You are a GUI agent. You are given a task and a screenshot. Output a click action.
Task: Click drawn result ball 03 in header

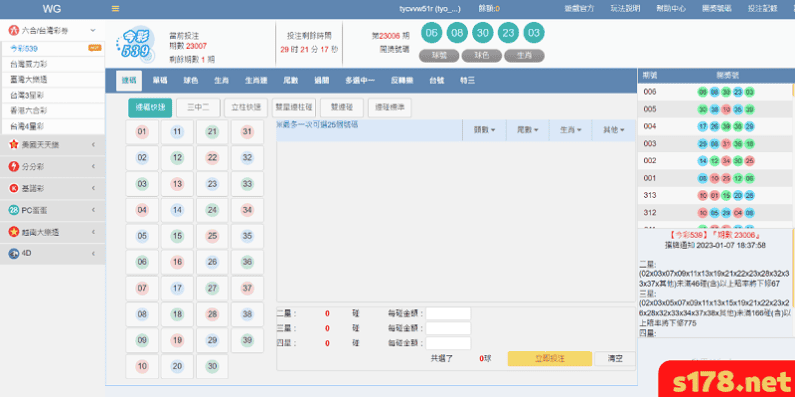(534, 33)
